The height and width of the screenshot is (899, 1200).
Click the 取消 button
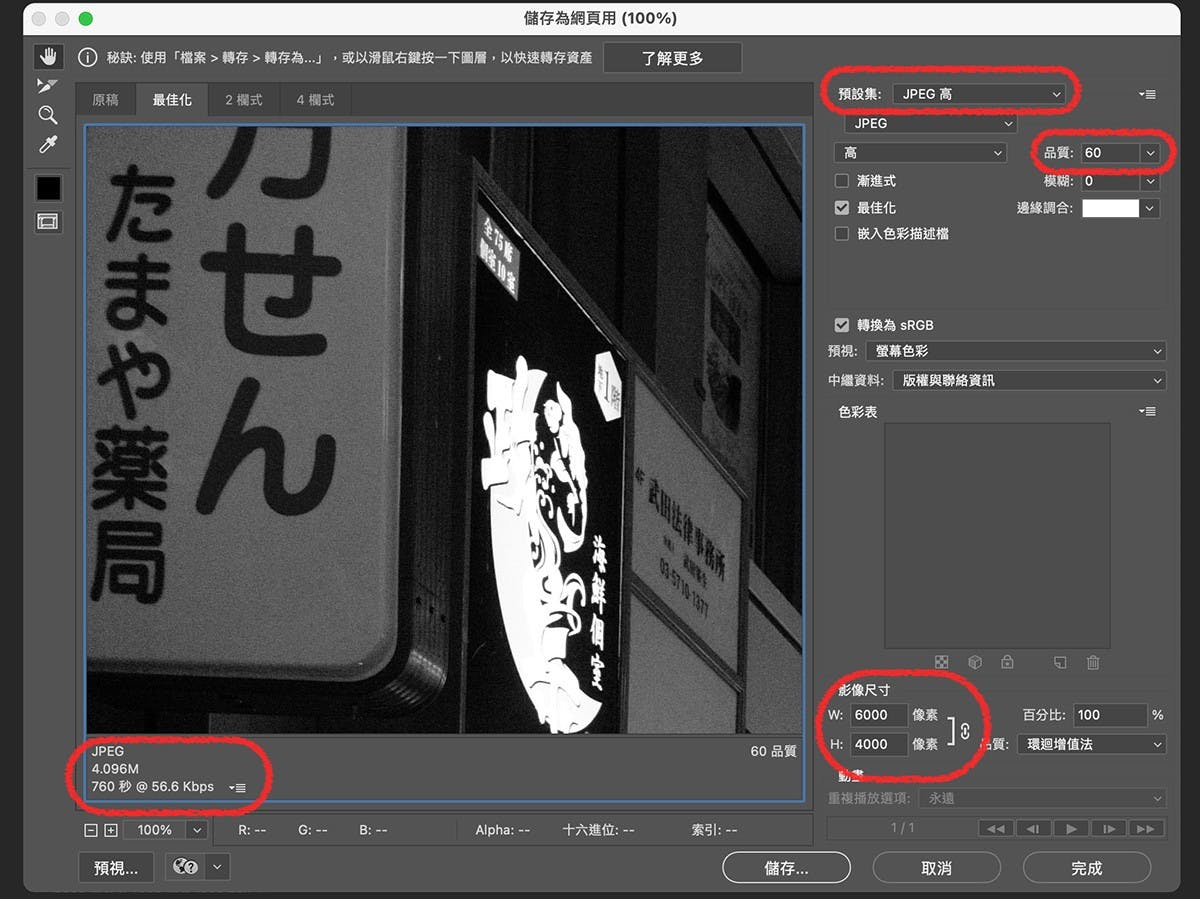[936, 868]
